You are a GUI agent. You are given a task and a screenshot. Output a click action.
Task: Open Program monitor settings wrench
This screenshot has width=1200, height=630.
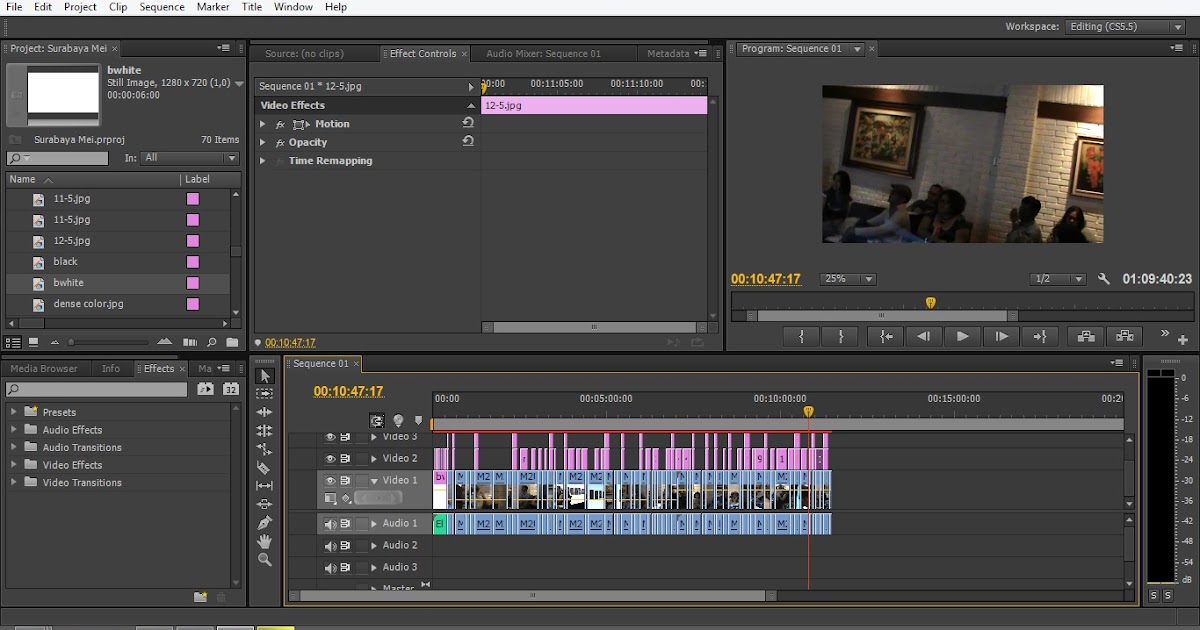pyautogui.click(x=1104, y=280)
